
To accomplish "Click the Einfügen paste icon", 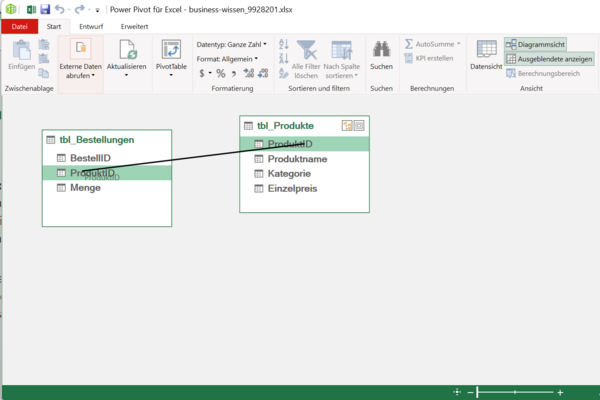I will pos(21,50).
